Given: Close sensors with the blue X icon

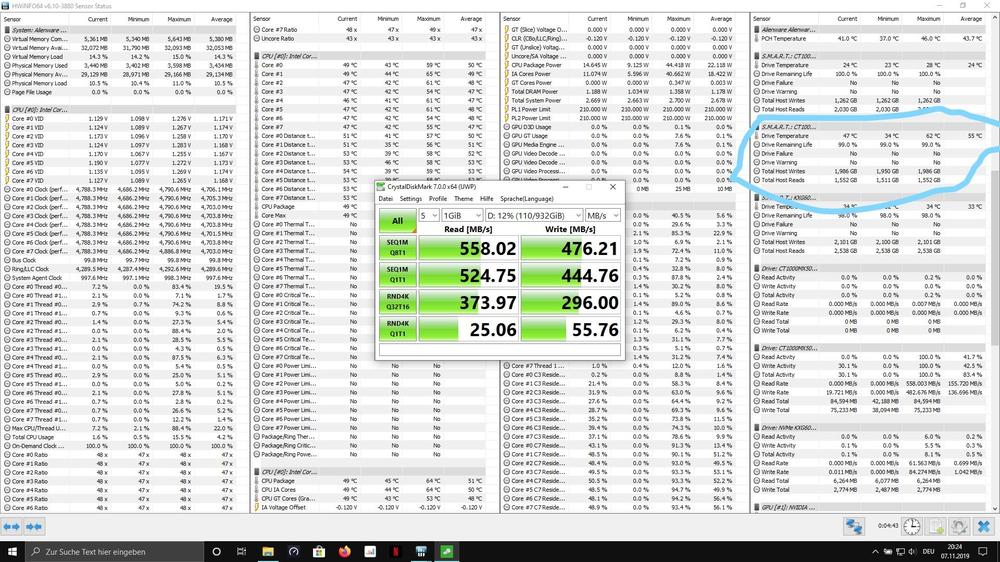Looking at the screenshot, I should [983, 526].
